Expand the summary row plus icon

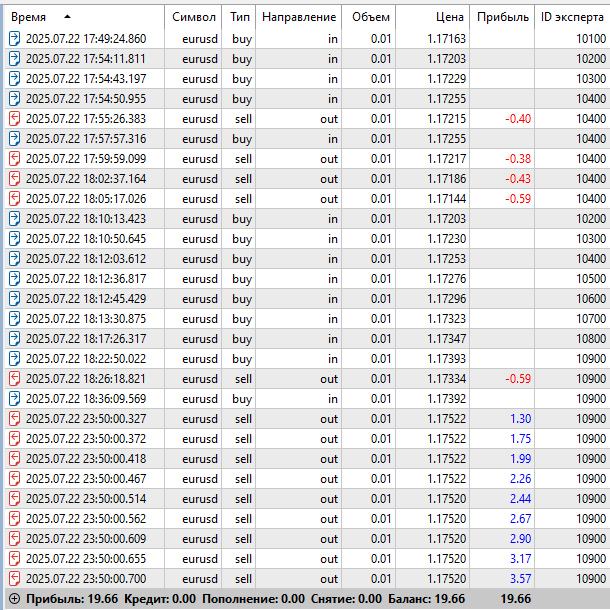(x=14, y=599)
